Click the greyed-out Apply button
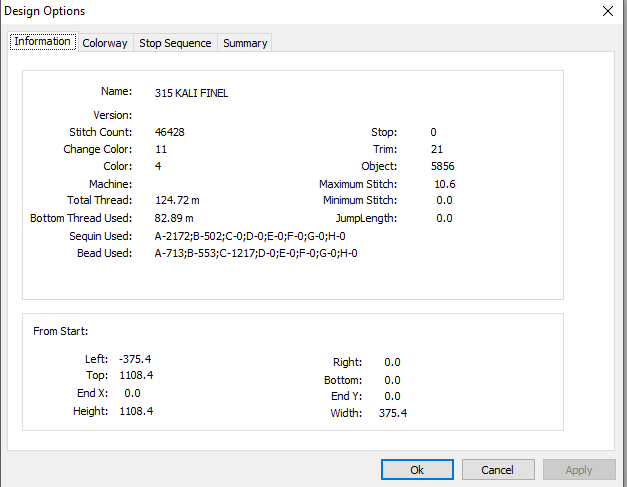This screenshot has width=627, height=487. point(579,469)
